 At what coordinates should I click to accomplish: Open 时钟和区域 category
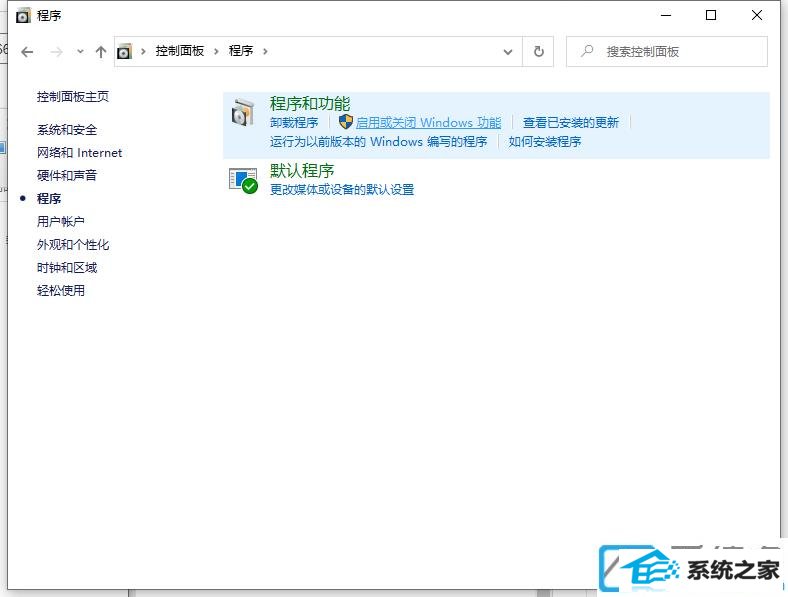(67, 267)
